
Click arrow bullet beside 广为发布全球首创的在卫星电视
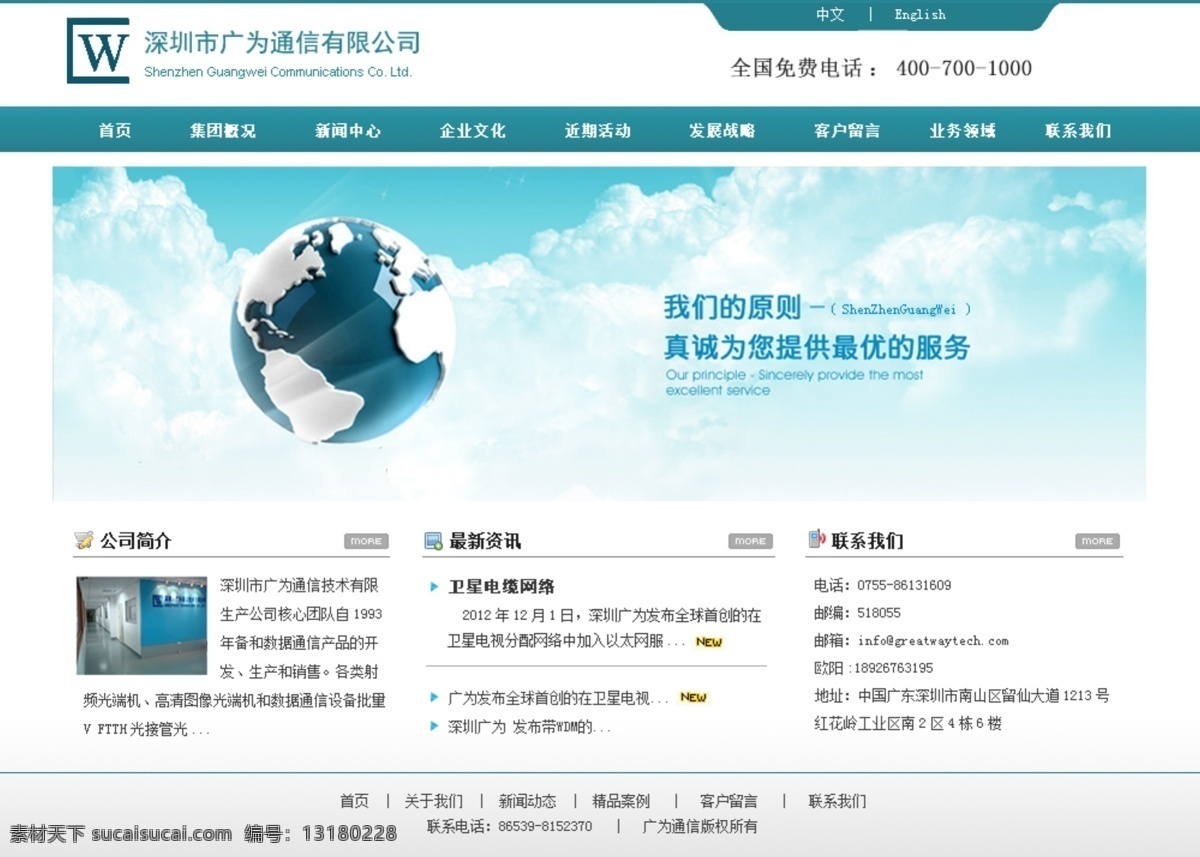tap(434, 697)
